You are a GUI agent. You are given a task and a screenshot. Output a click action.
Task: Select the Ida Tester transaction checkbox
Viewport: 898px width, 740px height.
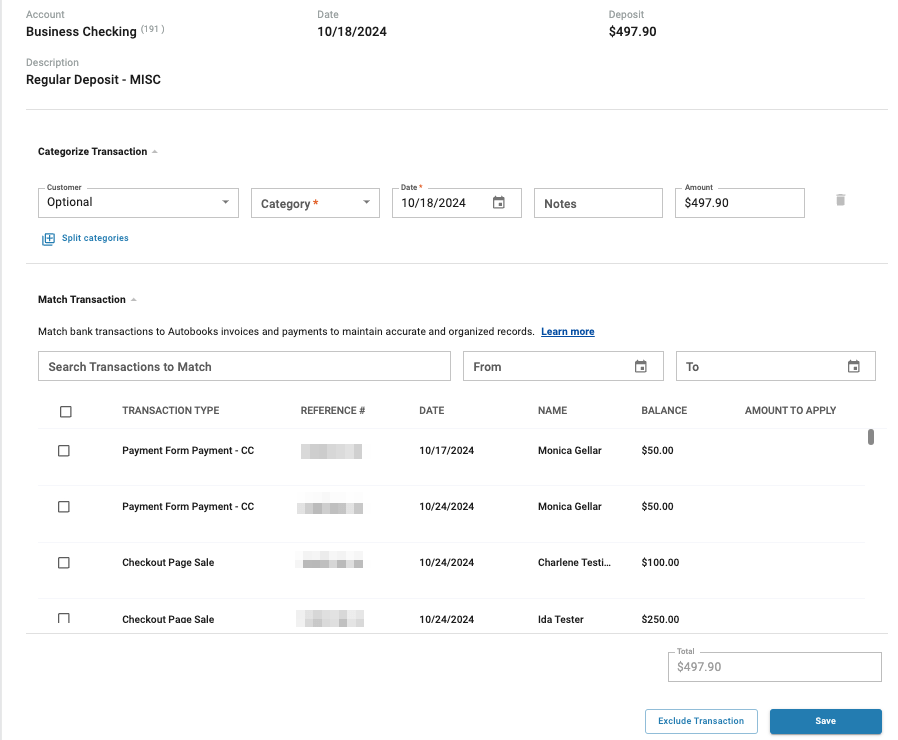[x=64, y=619]
